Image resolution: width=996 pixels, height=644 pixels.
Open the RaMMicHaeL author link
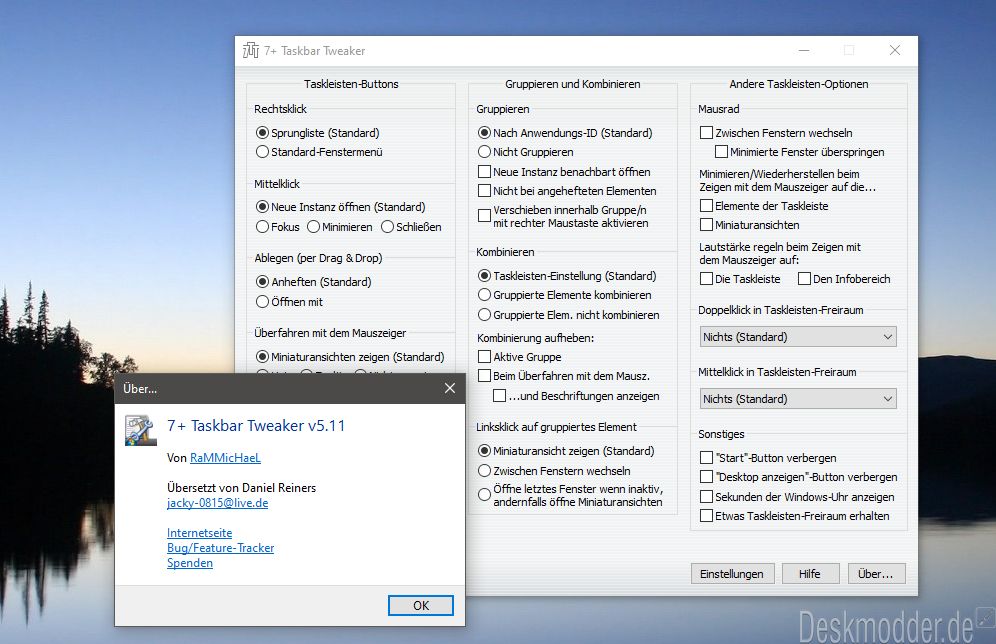click(225, 458)
